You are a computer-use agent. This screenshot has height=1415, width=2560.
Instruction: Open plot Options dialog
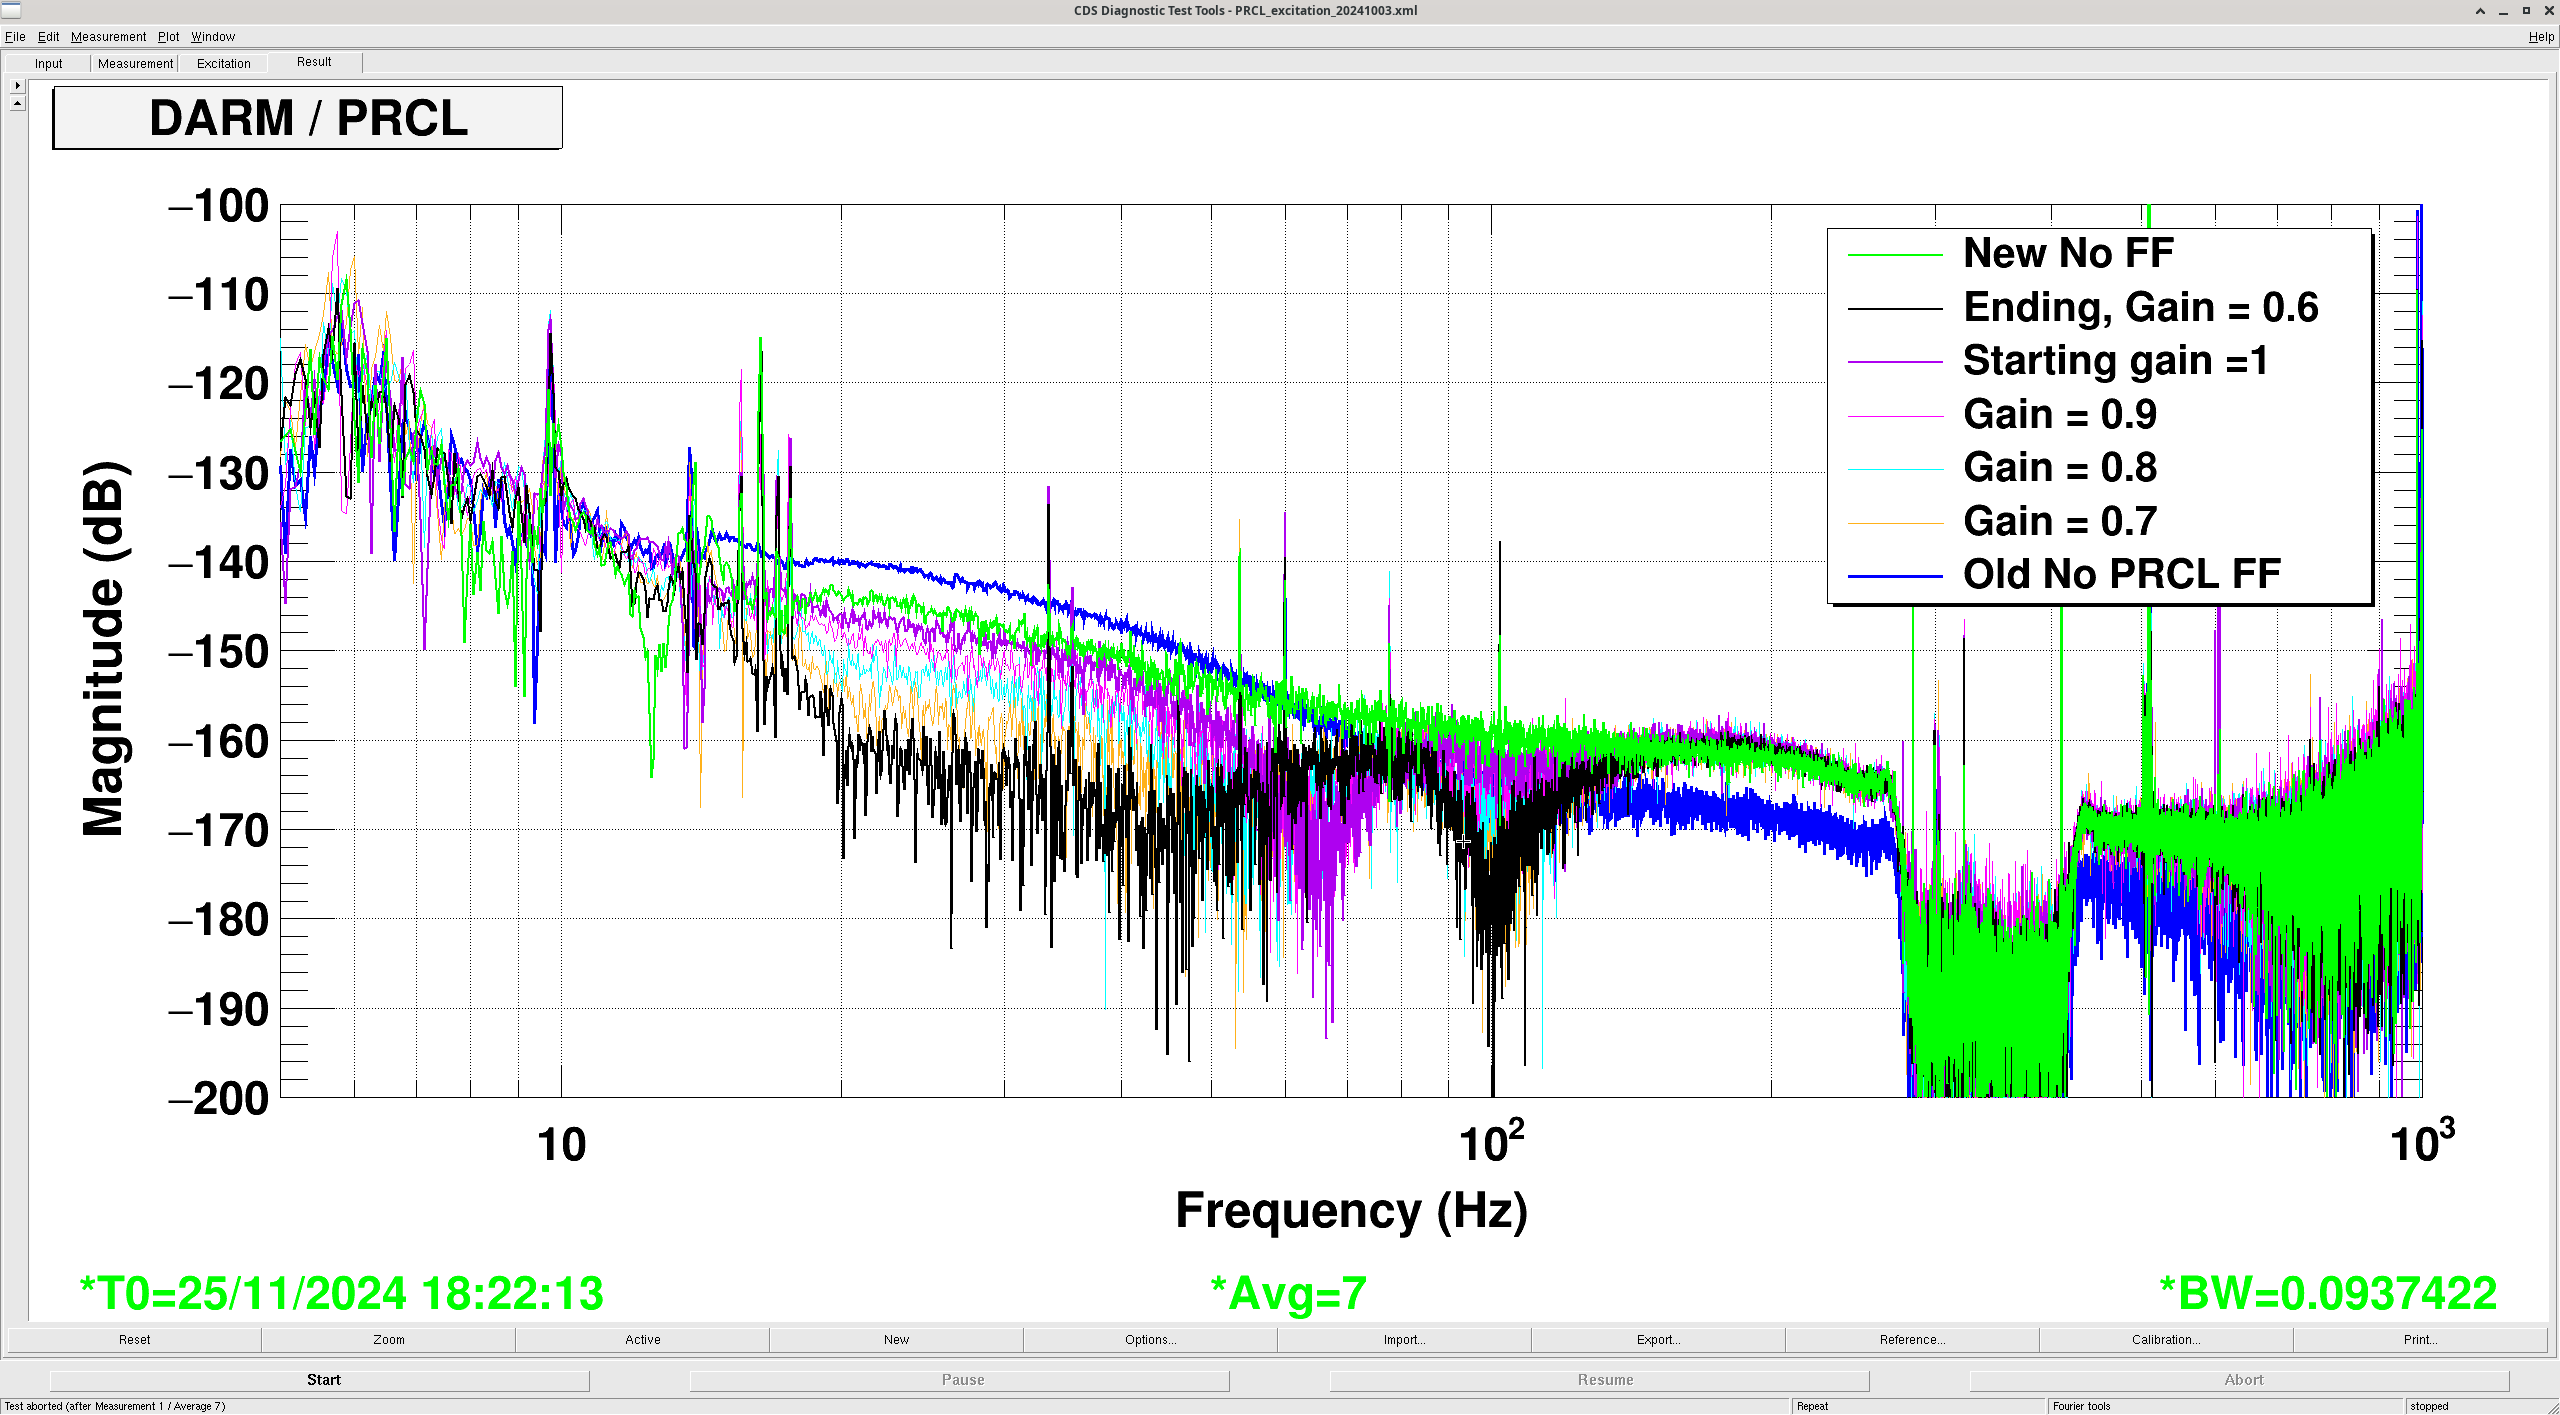[x=1151, y=1340]
